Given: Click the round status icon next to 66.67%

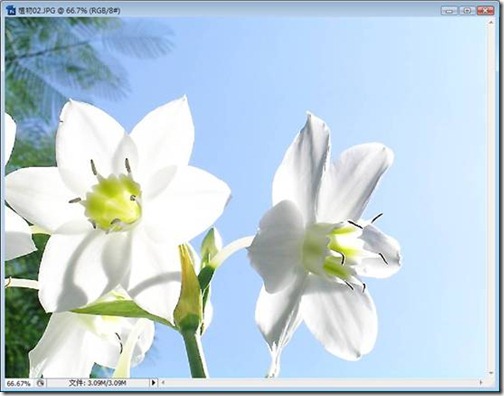Looking at the screenshot, I should click(x=40, y=383).
